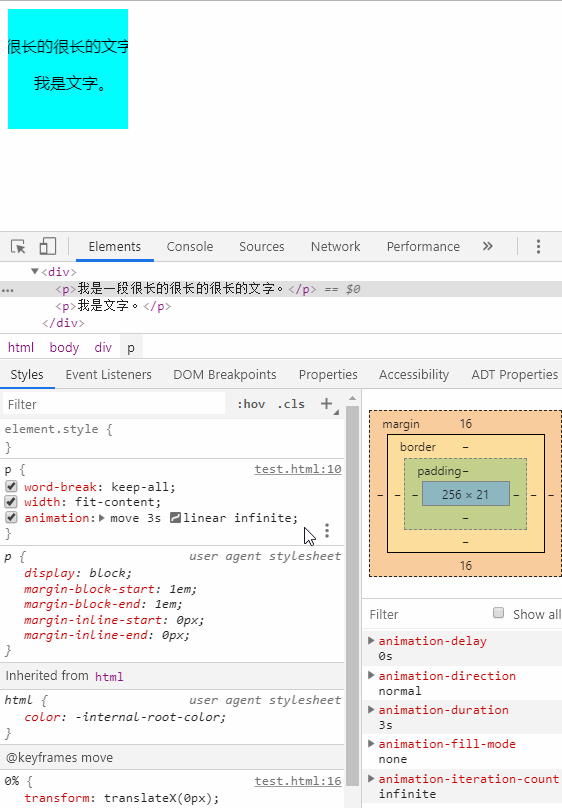Click the ellipsis beside the selected p node

point(7,290)
